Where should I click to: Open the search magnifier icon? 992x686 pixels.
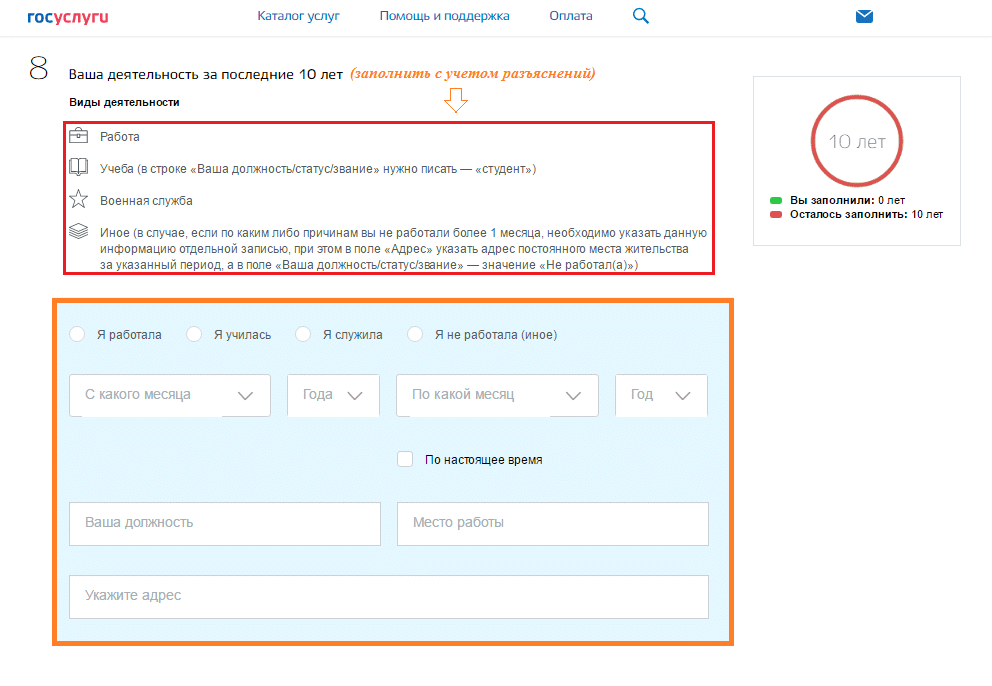641,16
